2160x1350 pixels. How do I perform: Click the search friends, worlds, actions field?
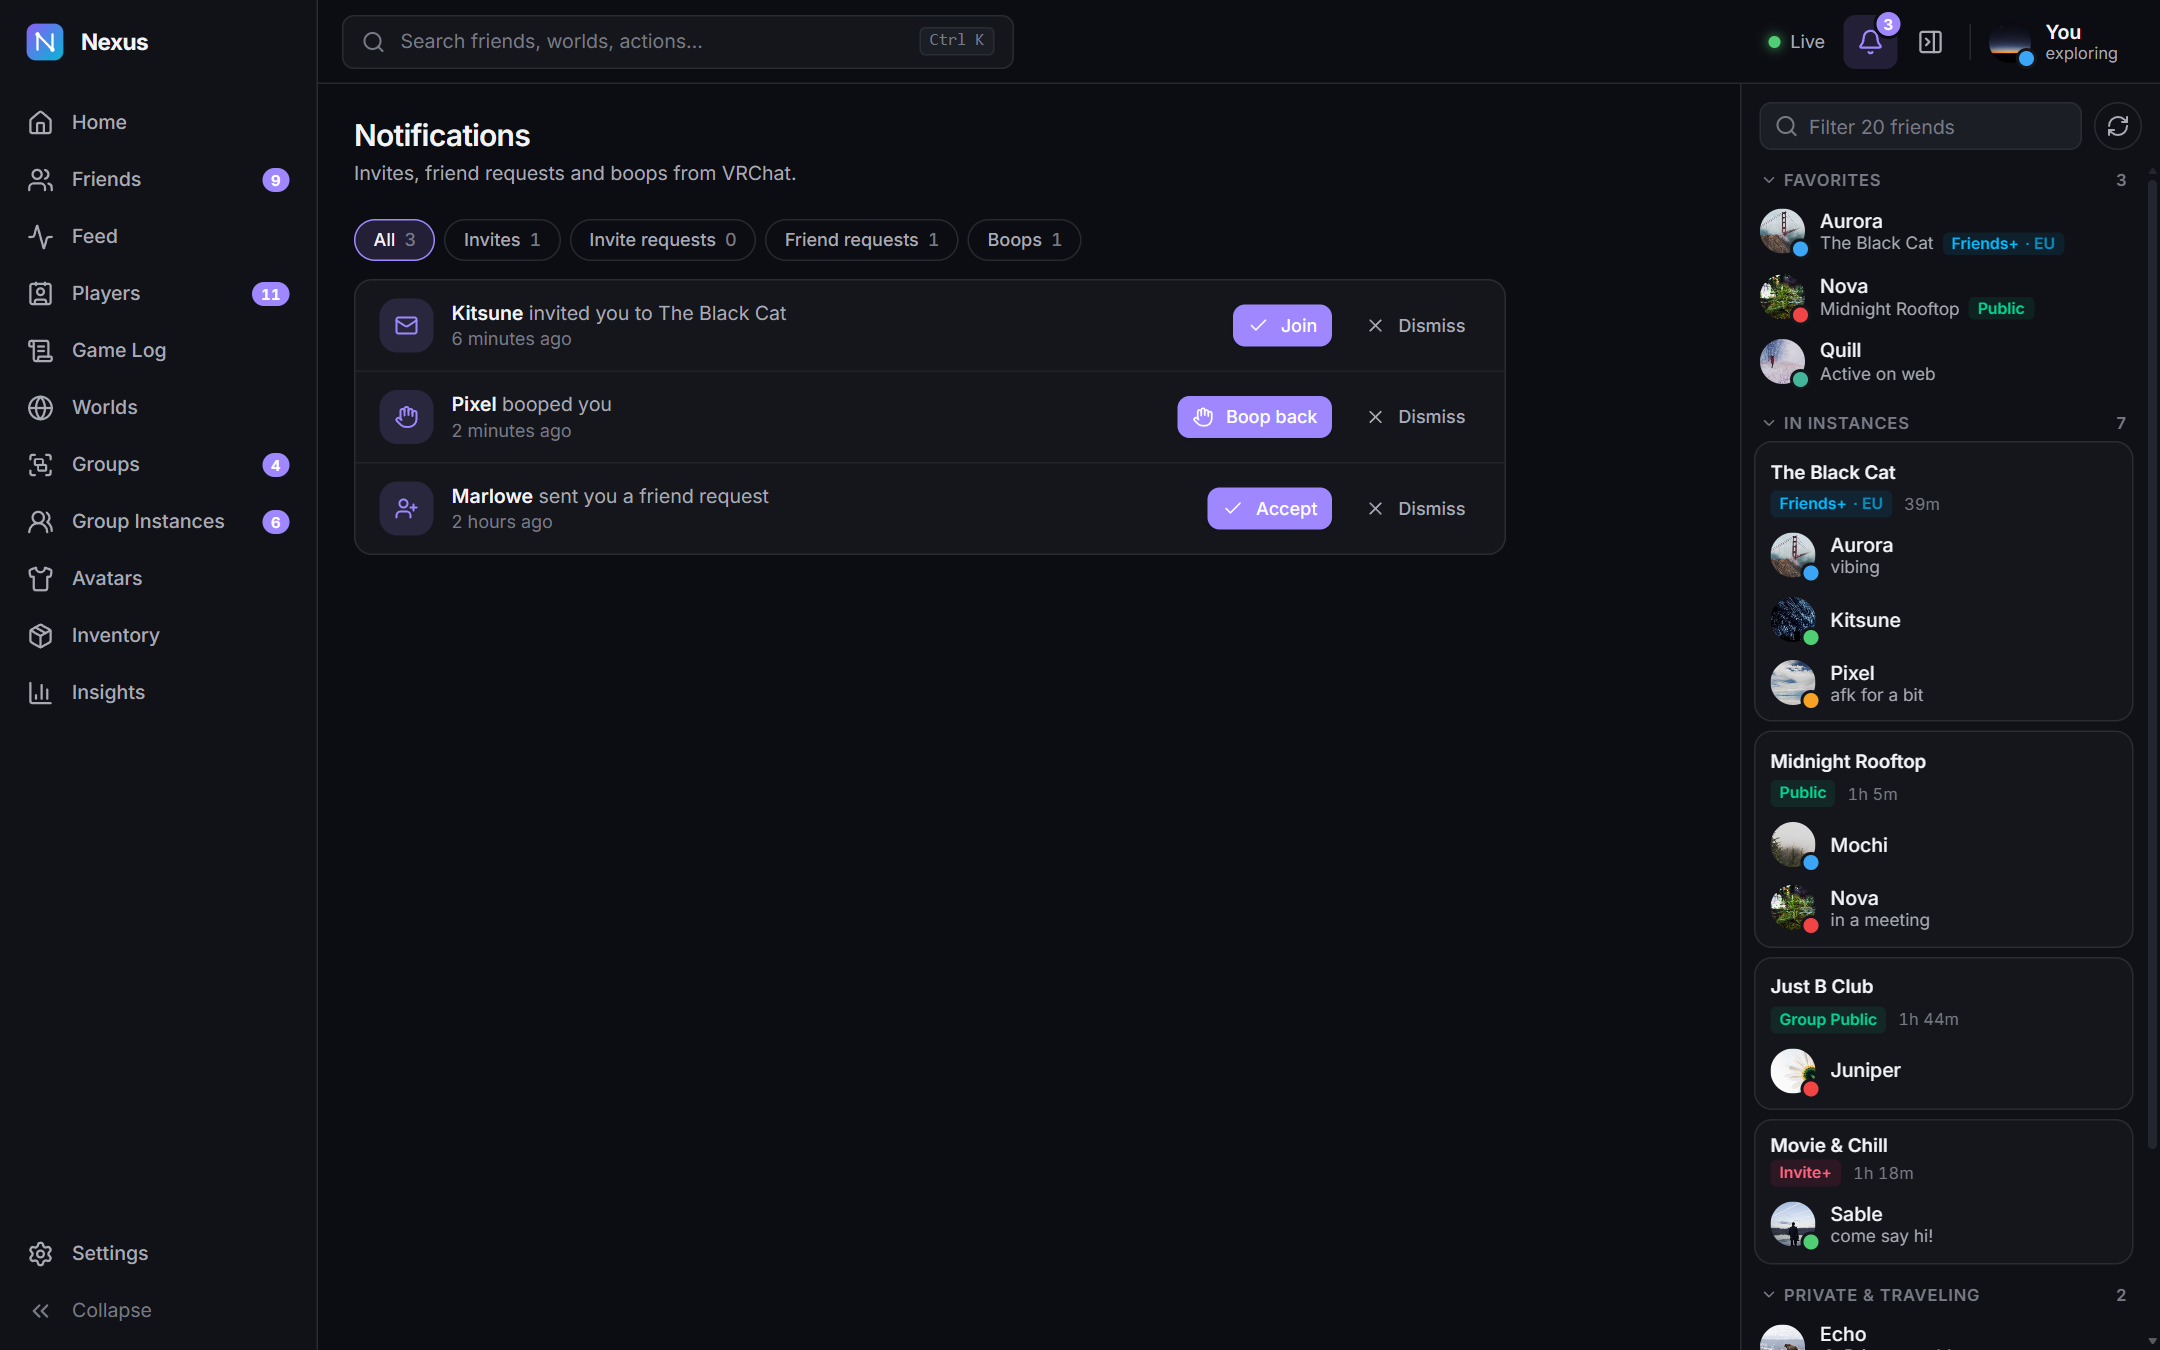pos(677,42)
